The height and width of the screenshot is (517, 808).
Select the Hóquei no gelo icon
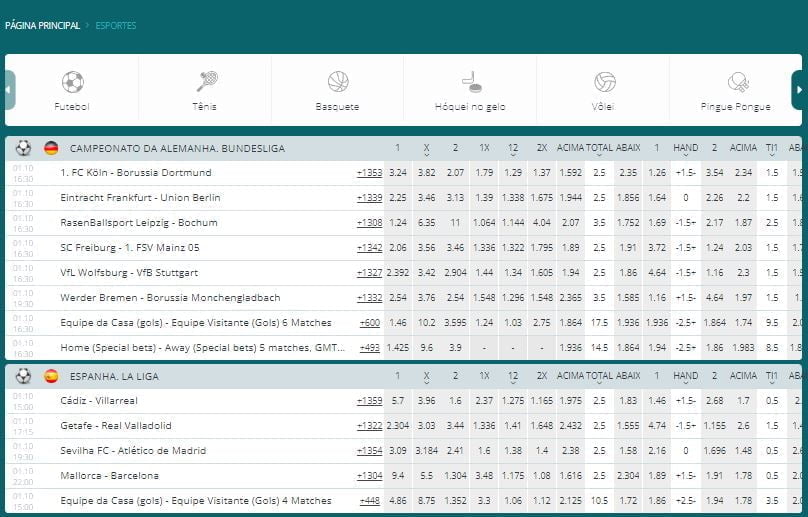pyautogui.click(x=470, y=82)
